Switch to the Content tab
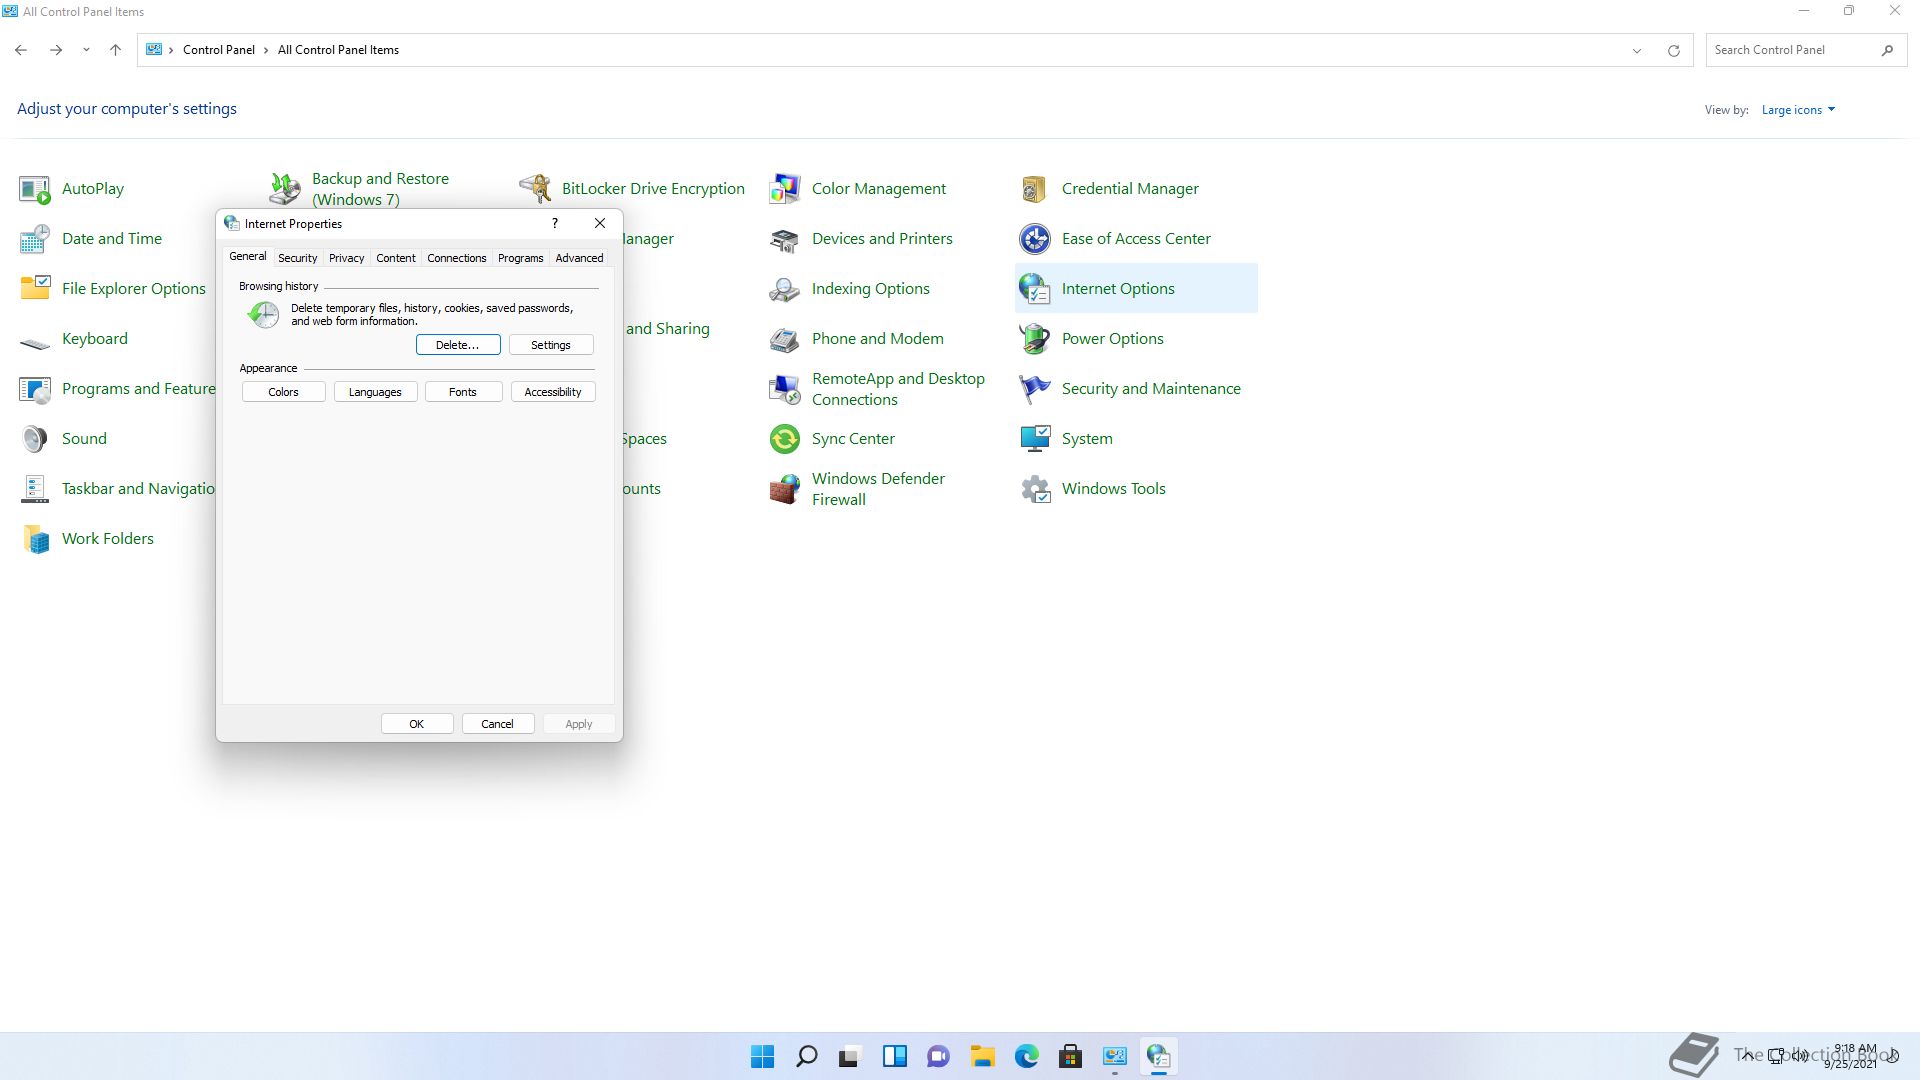The height and width of the screenshot is (1080, 1920). coord(395,258)
